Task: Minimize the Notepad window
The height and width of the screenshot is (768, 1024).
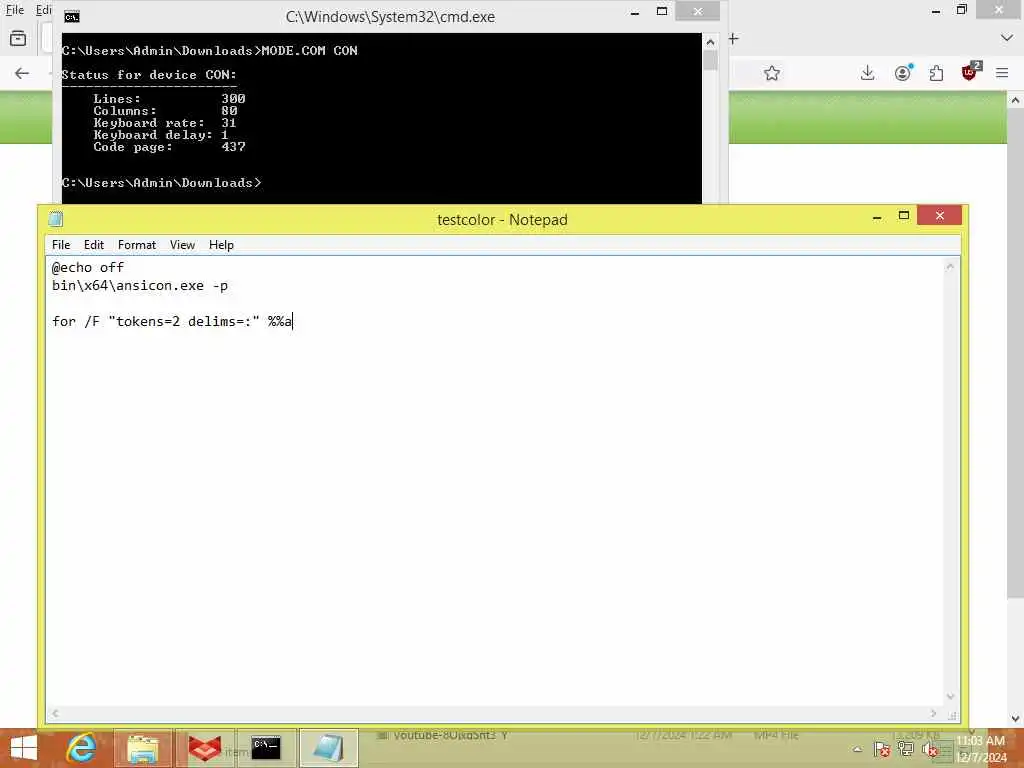Action: pos(877,216)
